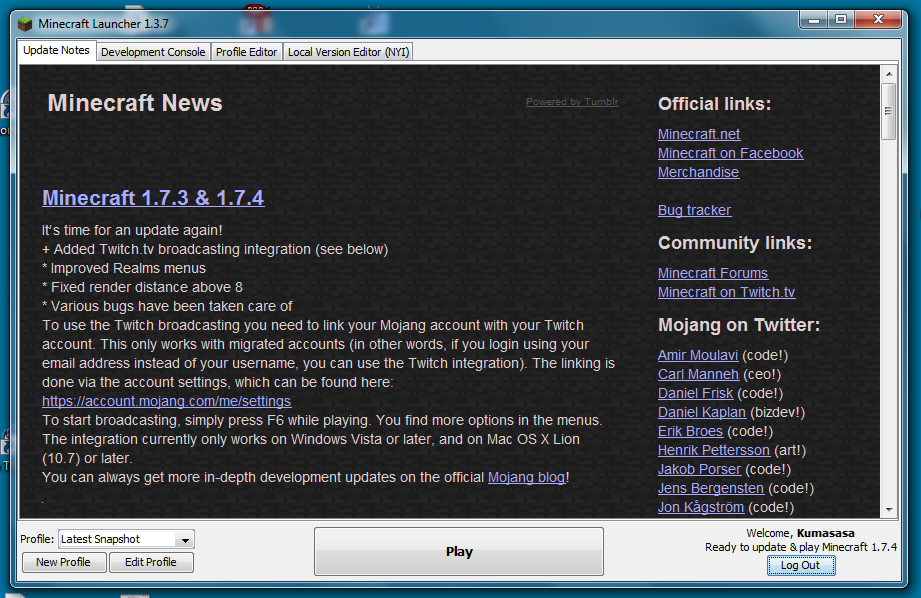The height and width of the screenshot is (598, 921).
Task: Click the Log Out button
Action: (801, 565)
